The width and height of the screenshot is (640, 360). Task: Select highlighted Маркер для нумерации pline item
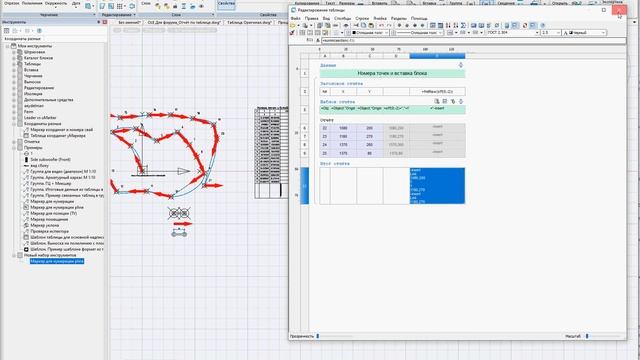tap(57, 261)
